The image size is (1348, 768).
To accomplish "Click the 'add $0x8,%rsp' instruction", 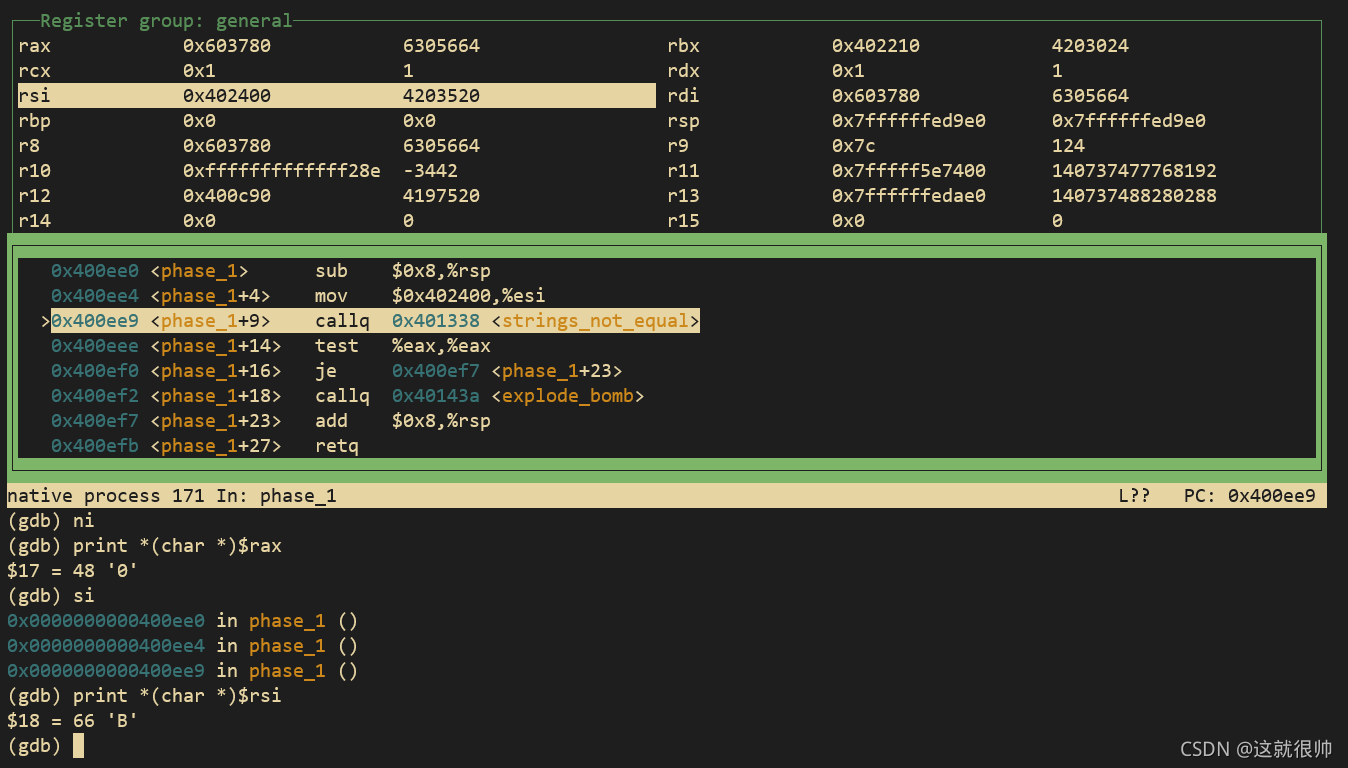I will [x=403, y=421].
